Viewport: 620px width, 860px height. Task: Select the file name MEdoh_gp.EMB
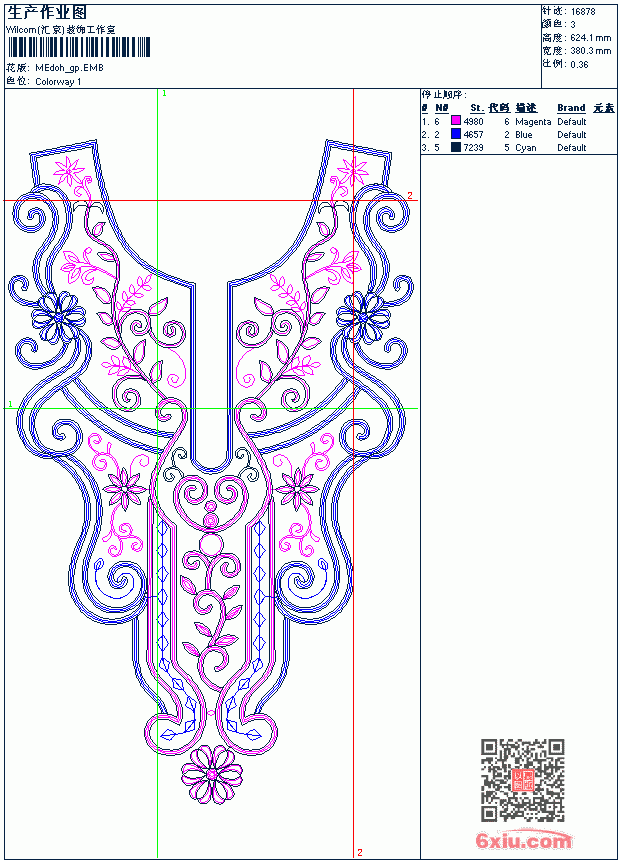pyautogui.click(x=69, y=68)
